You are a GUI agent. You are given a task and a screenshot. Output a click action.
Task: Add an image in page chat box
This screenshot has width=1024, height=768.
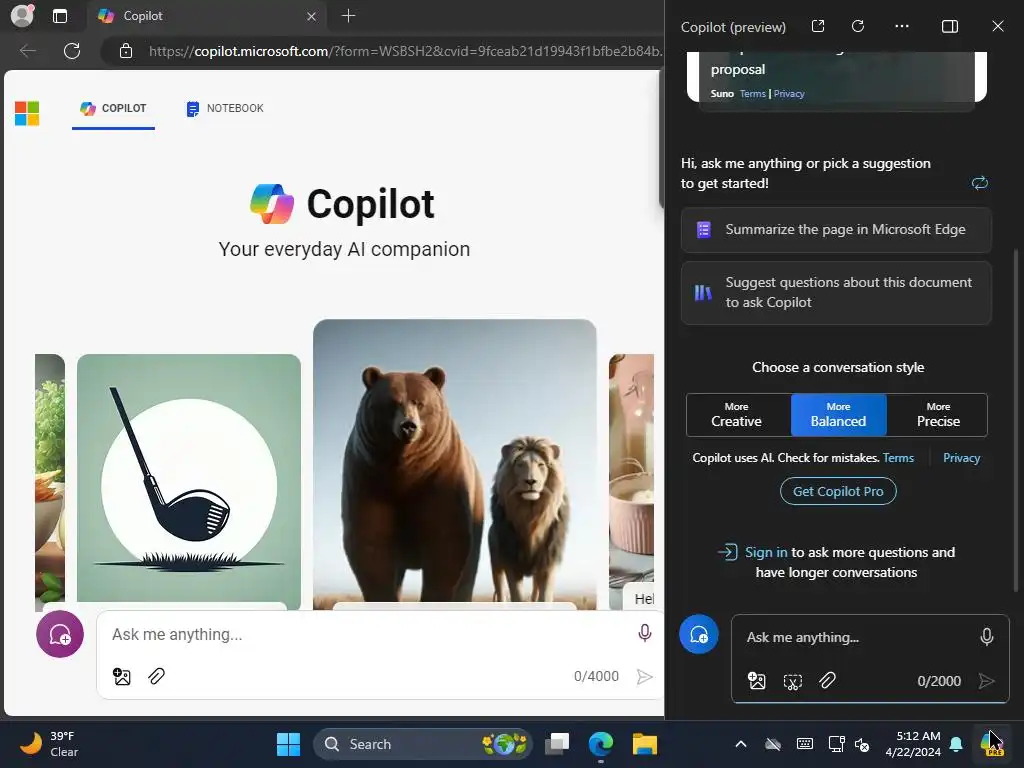(x=121, y=677)
